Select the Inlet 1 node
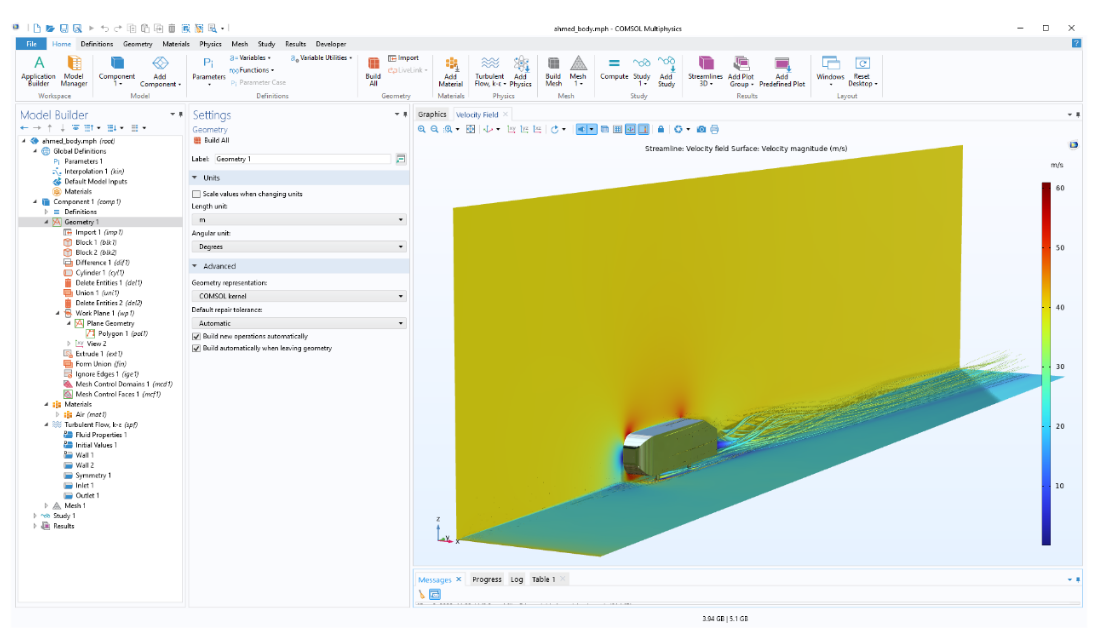Image resolution: width=1093 pixels, height=631 pixels. (79, 485)
